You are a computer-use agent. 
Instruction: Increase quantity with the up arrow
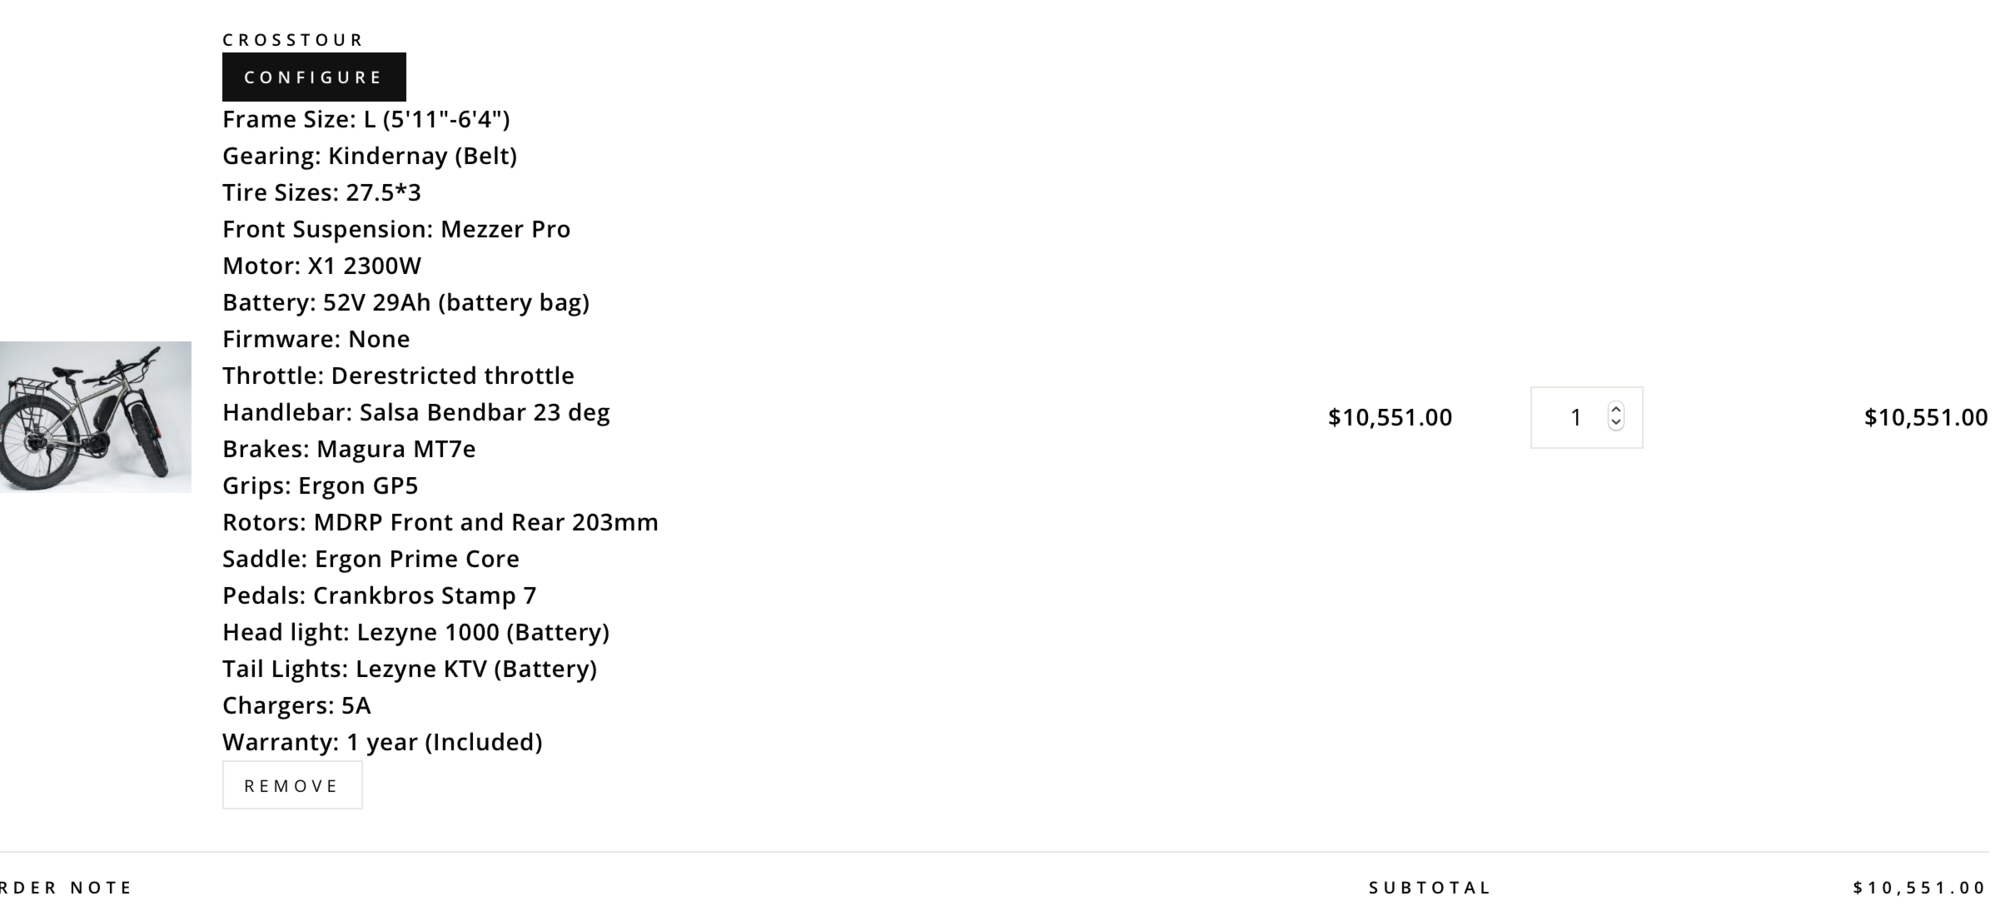click(x=1616, y=409)
